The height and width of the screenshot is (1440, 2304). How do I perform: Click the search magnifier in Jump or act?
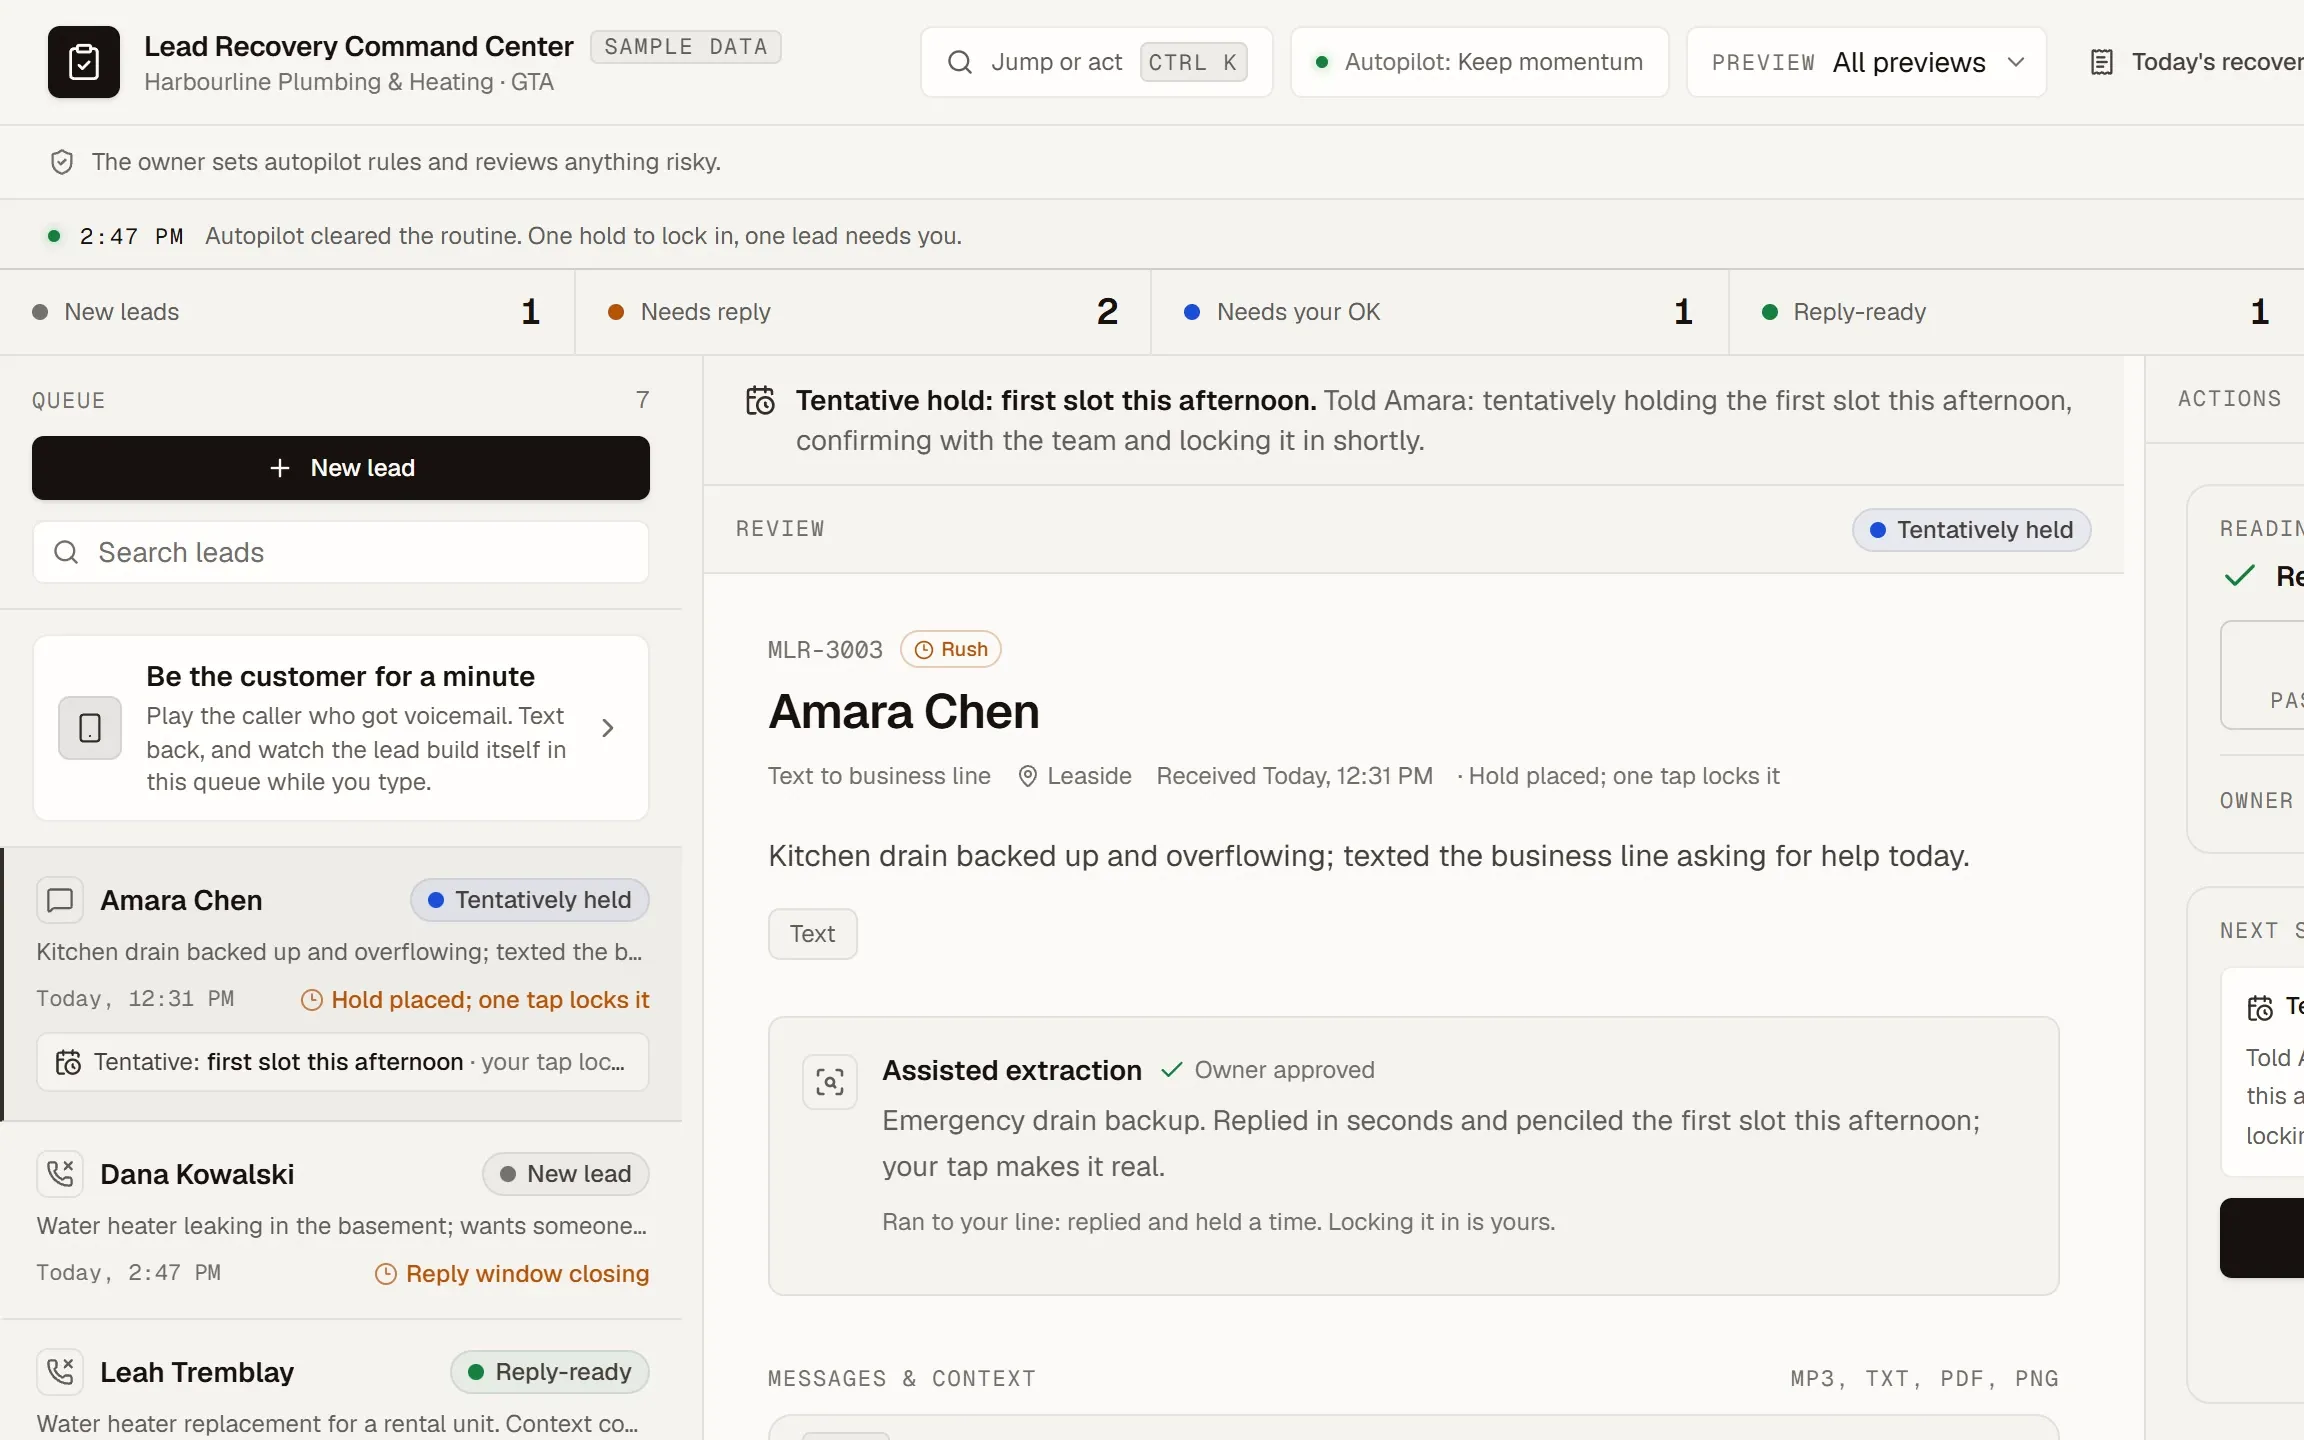960,62
